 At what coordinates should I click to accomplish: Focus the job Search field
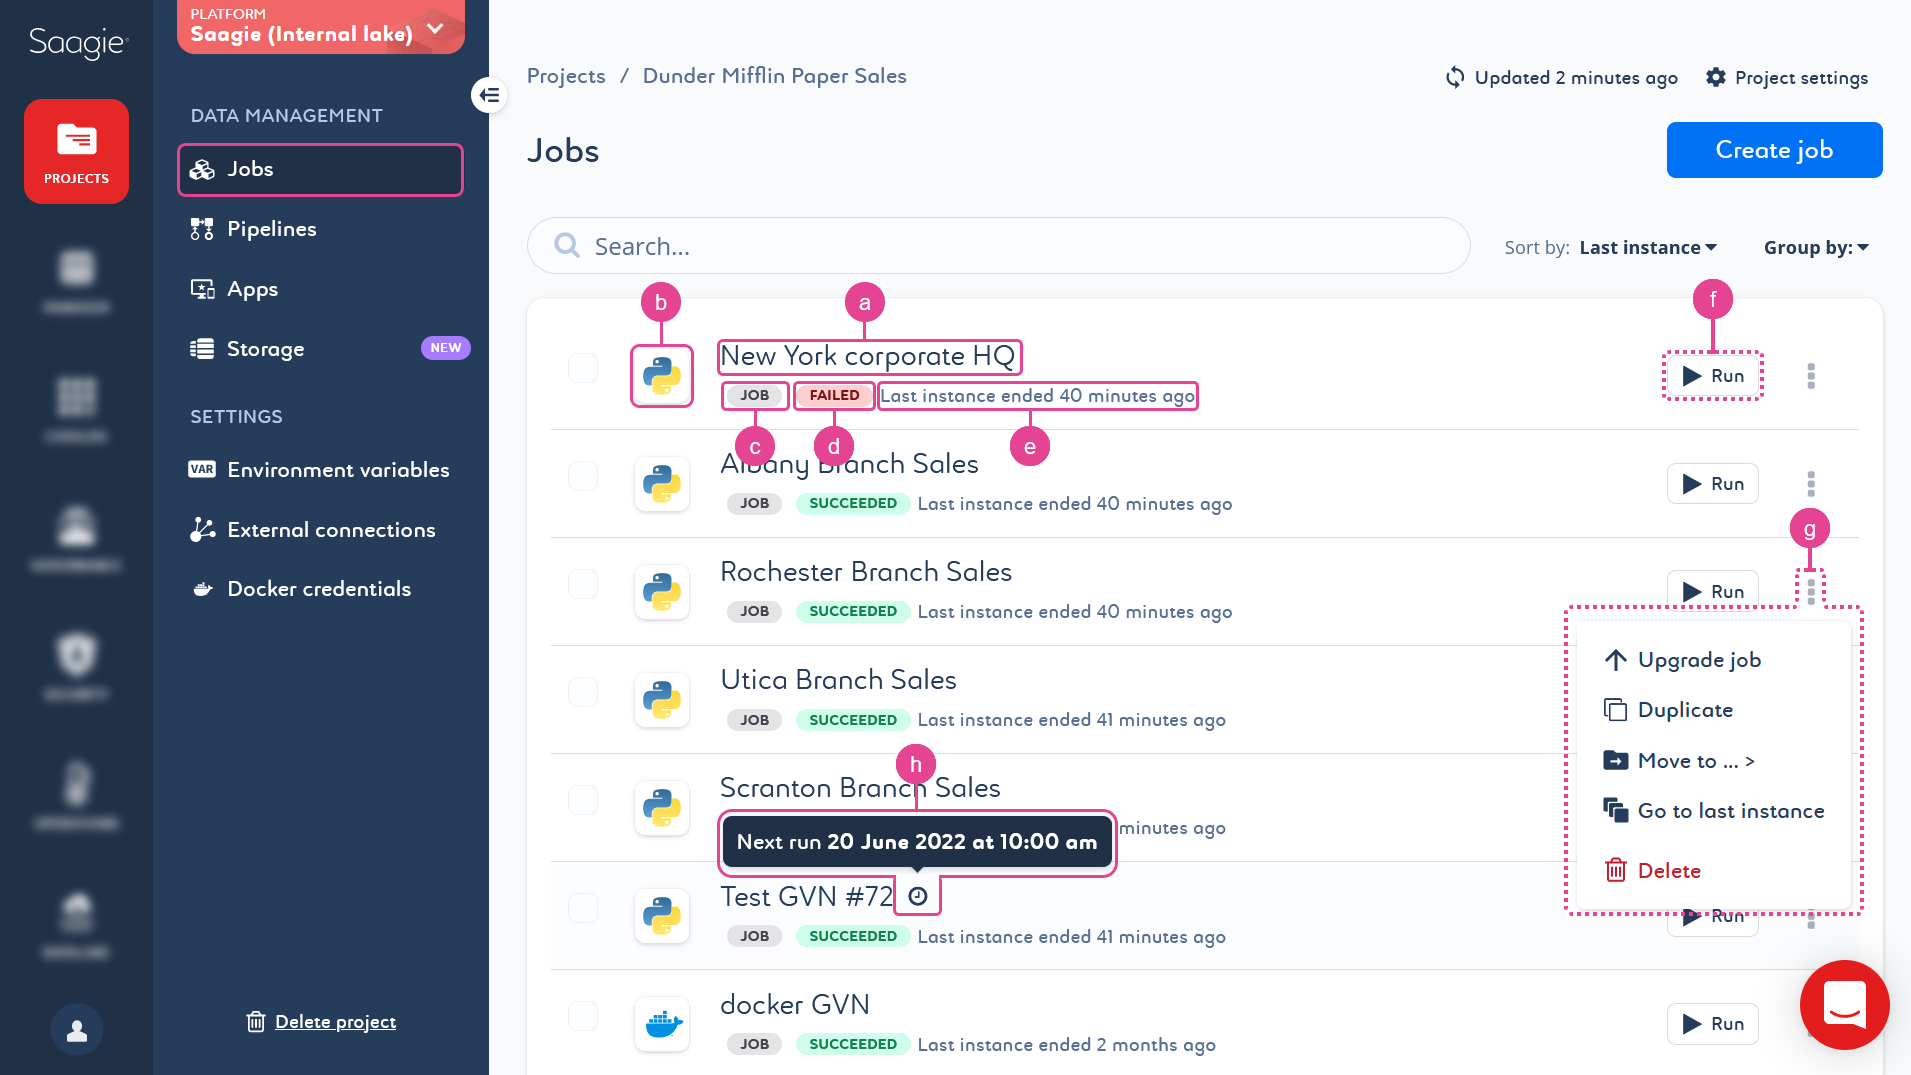click(x=998, y=246)
